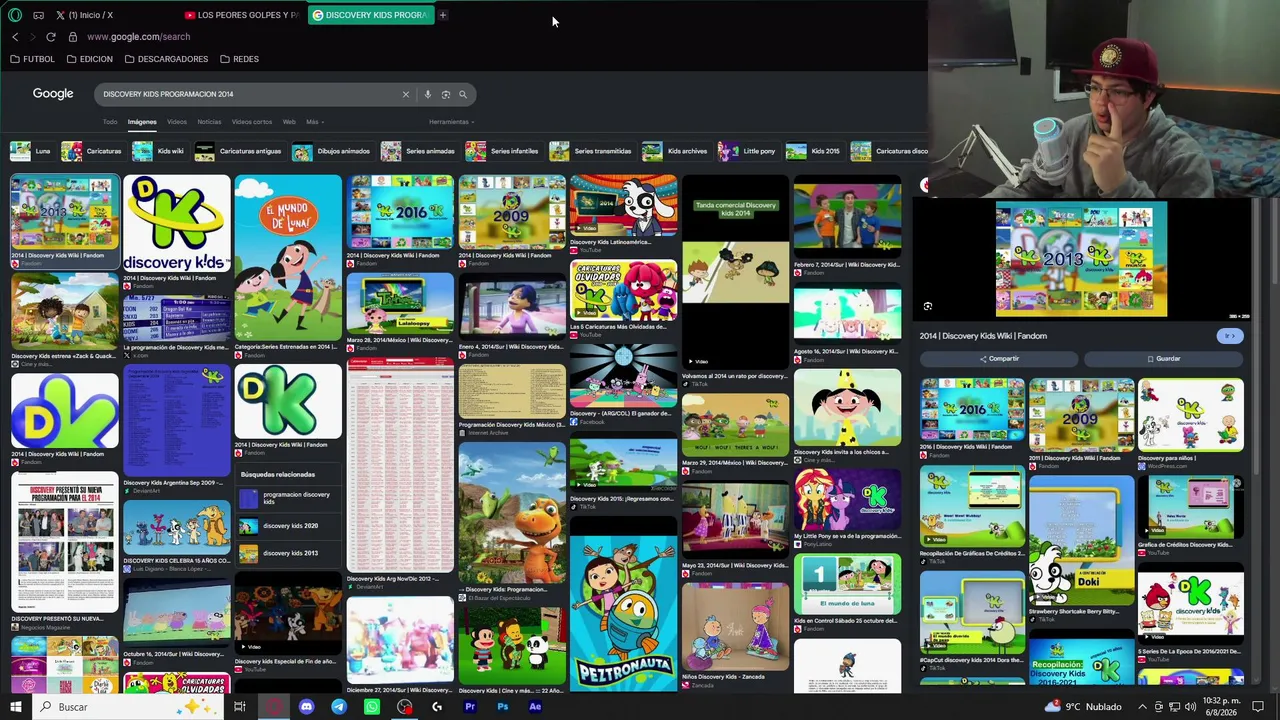Reload the page with the refresh icon

[x=51, y=37]
